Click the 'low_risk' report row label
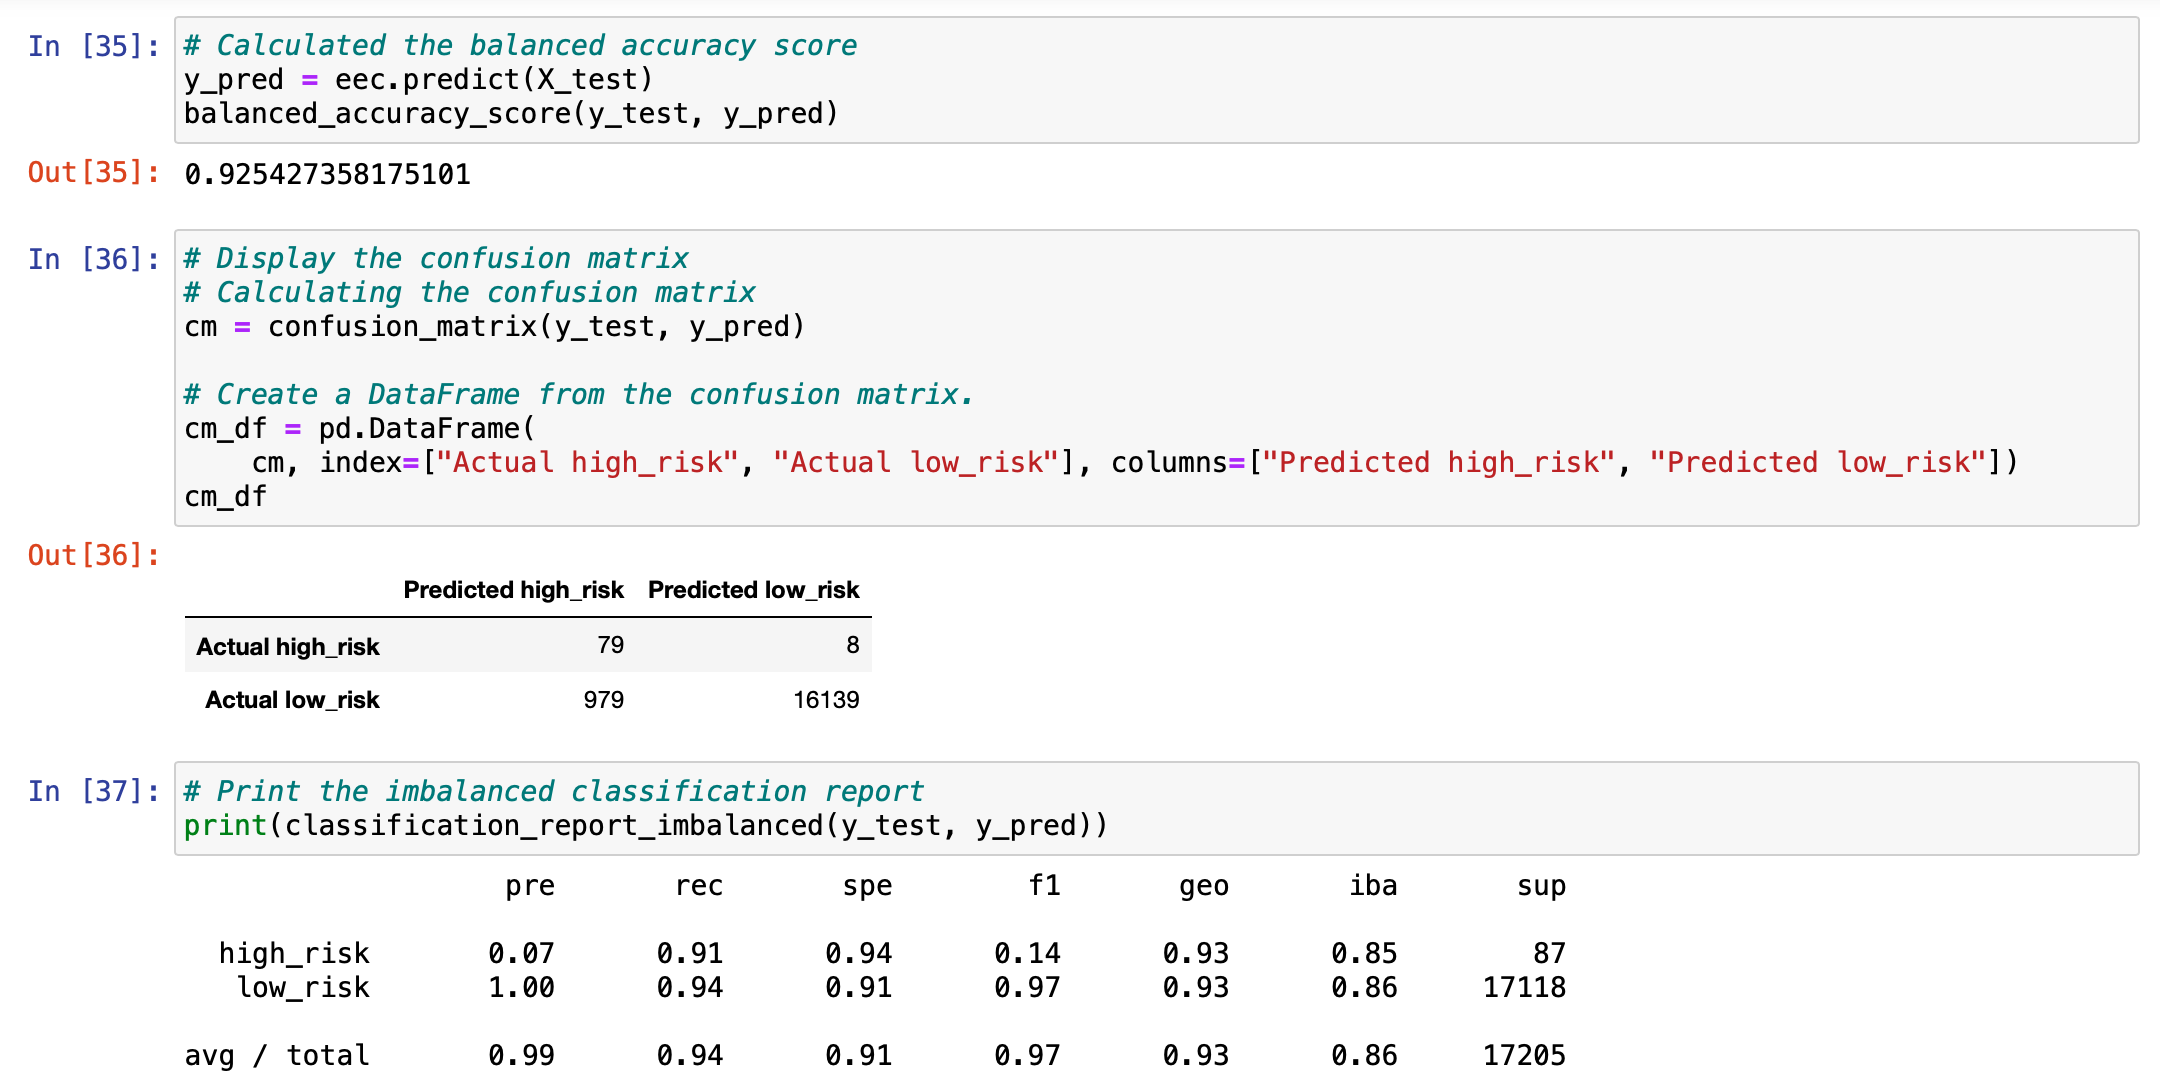The image size is (2160, 1084). pos(303,988)
